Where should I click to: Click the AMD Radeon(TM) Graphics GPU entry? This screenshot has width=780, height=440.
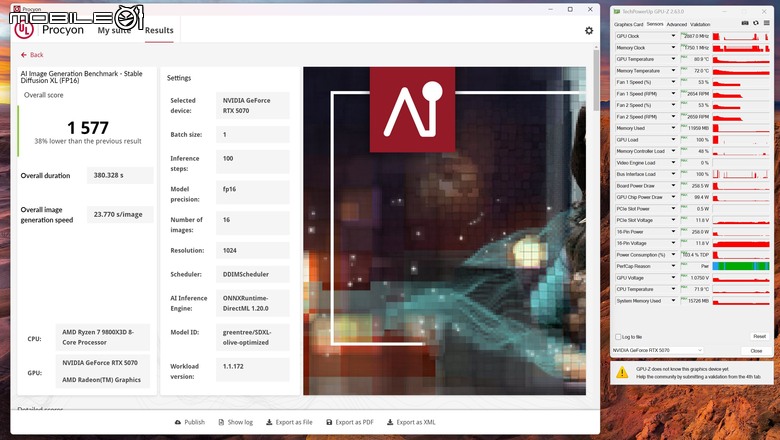pyautogui.click(x=101, y=380)
